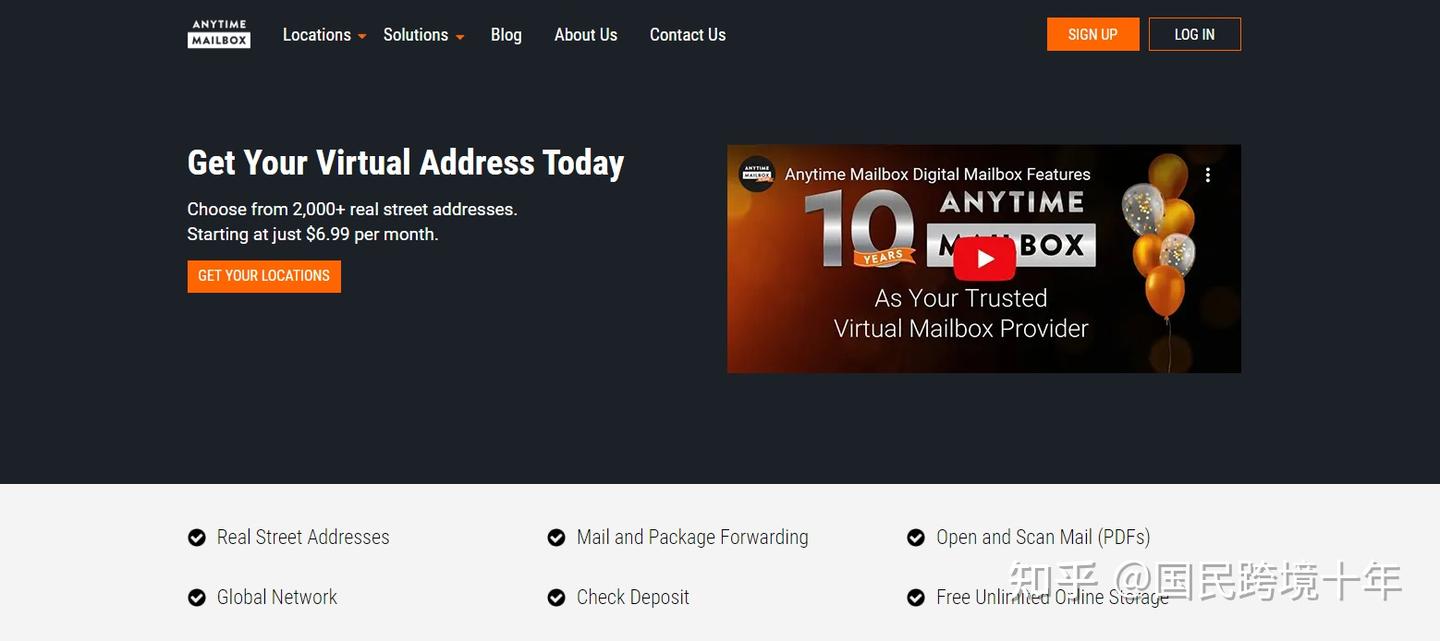Open the video title 'Anytime Mailbox Digital Mailbox Features'
Screen dimensions: 1440x641
(x=937, y=174)
